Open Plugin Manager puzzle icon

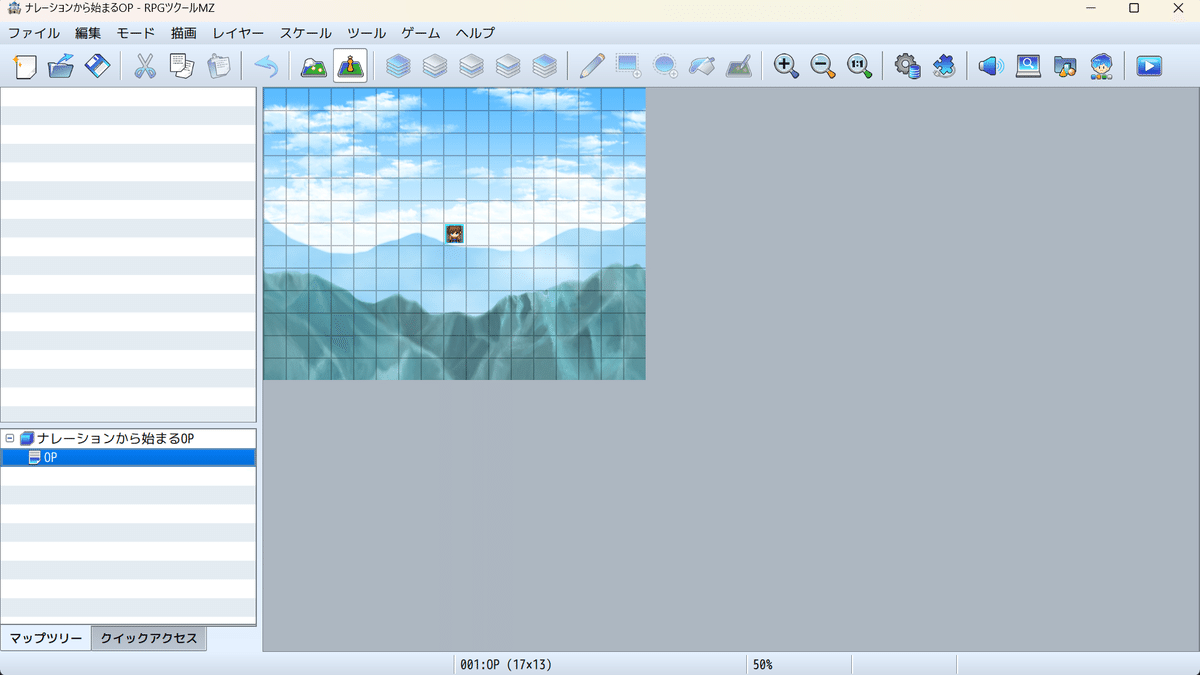pos(943,67)
